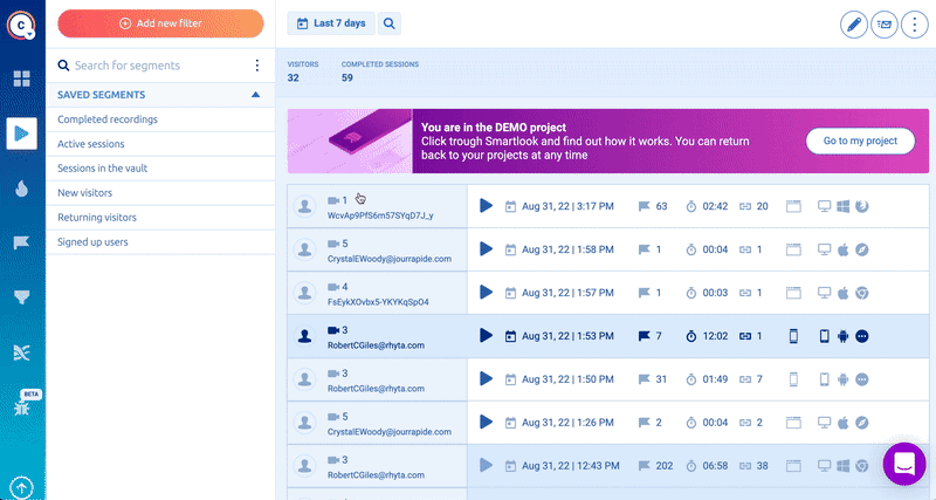Play the Aug 31 1:58 PM session

pos(486,249)
